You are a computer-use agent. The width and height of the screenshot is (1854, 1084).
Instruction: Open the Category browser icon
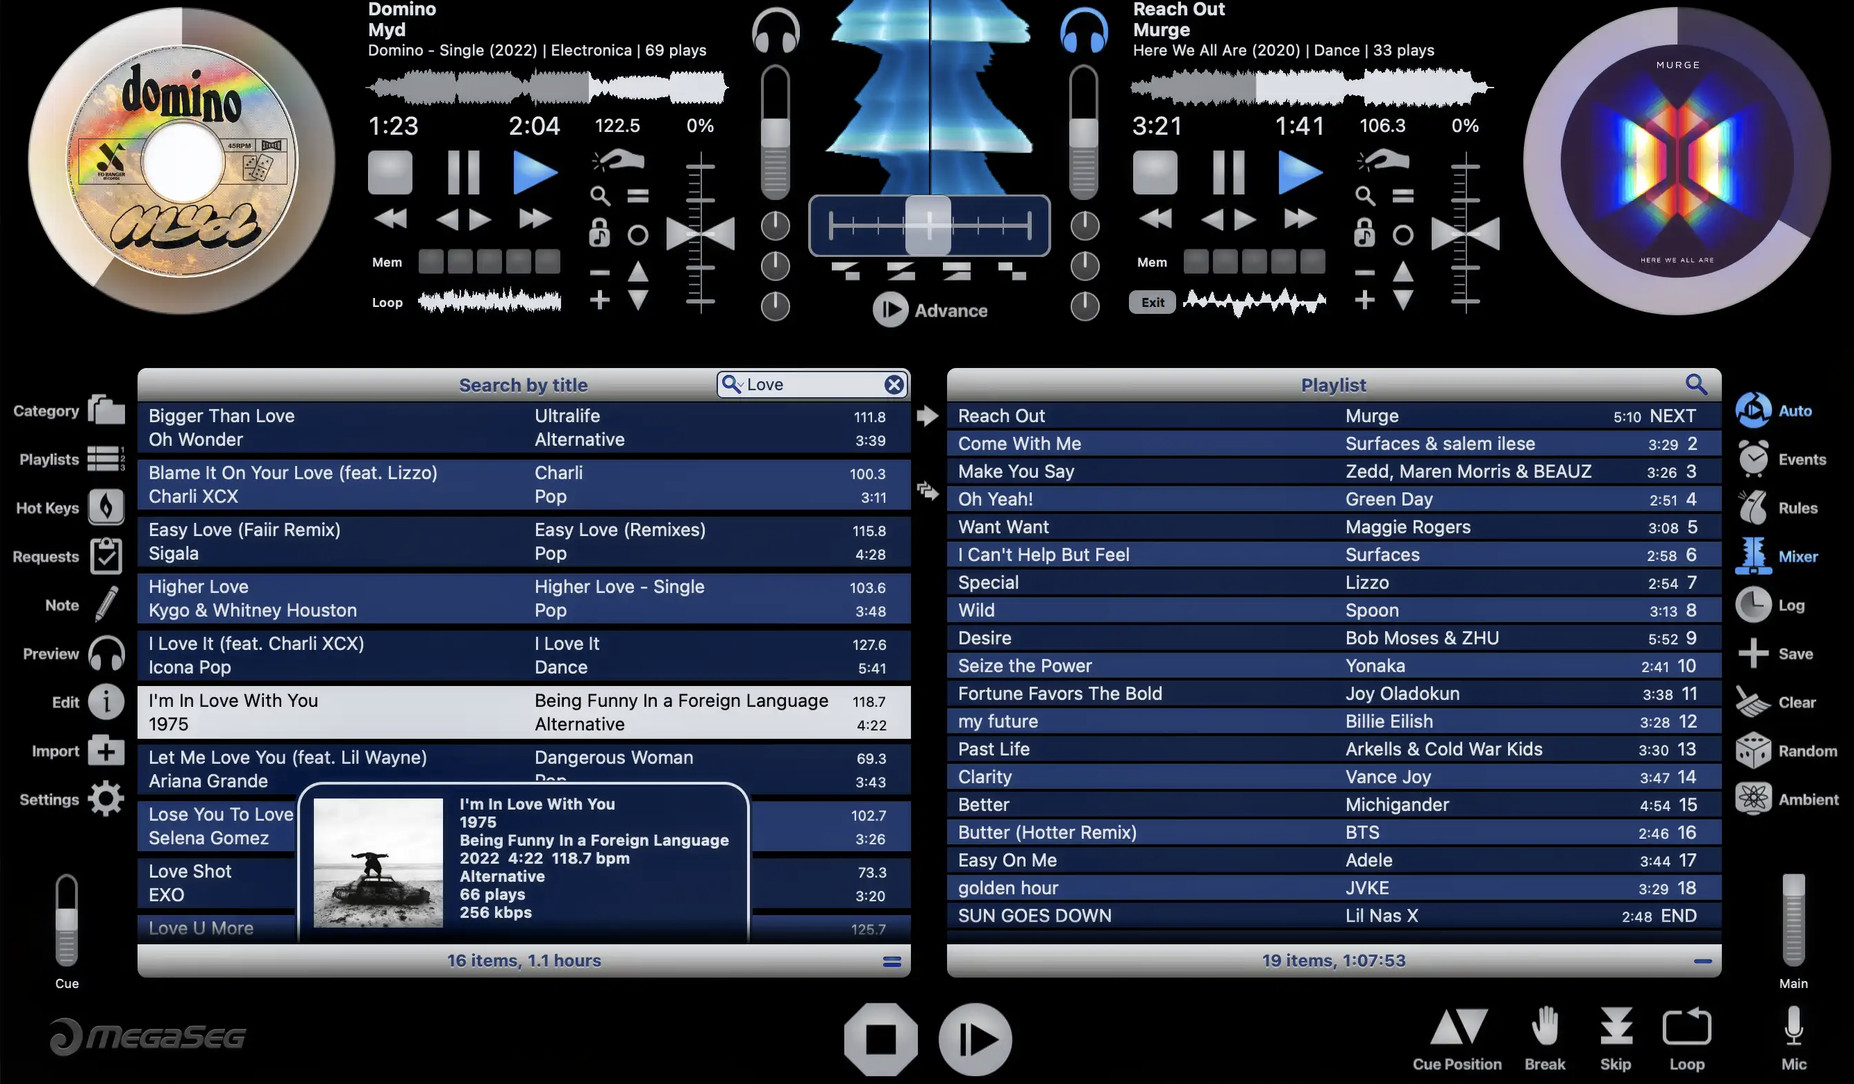click(106, 410)
